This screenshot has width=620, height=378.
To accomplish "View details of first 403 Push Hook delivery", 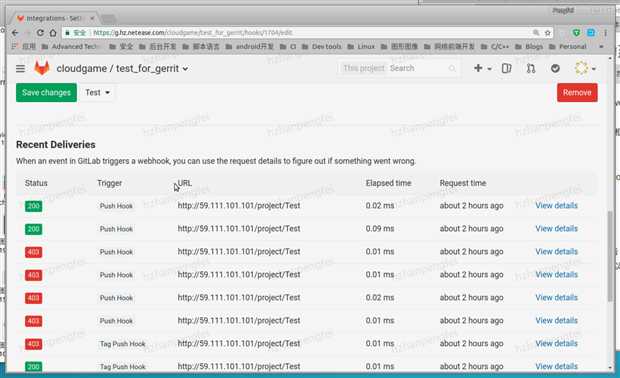I will point(556,251).
